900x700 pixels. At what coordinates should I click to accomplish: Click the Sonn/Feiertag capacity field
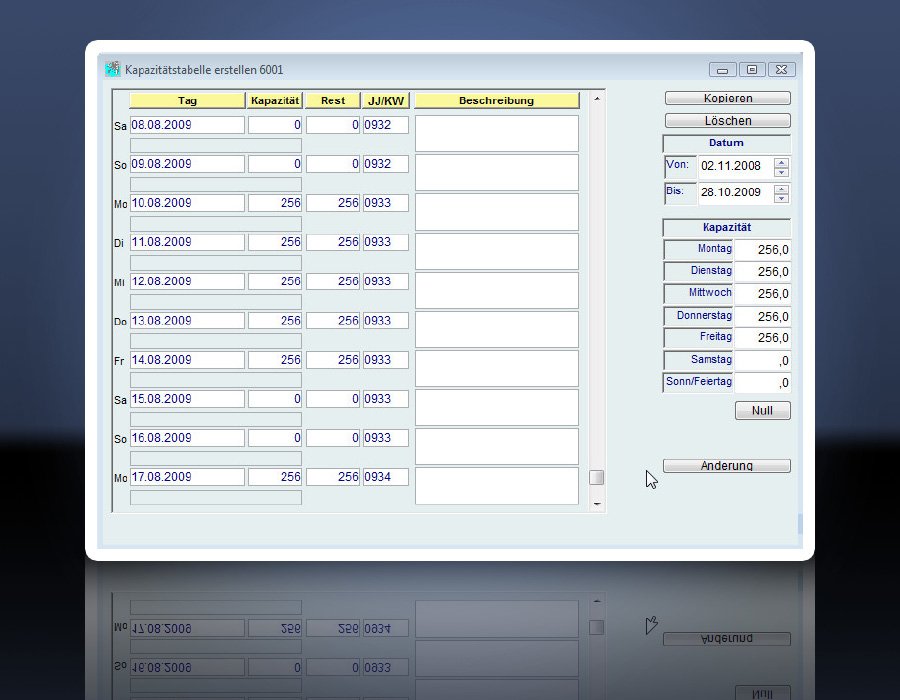762,382
